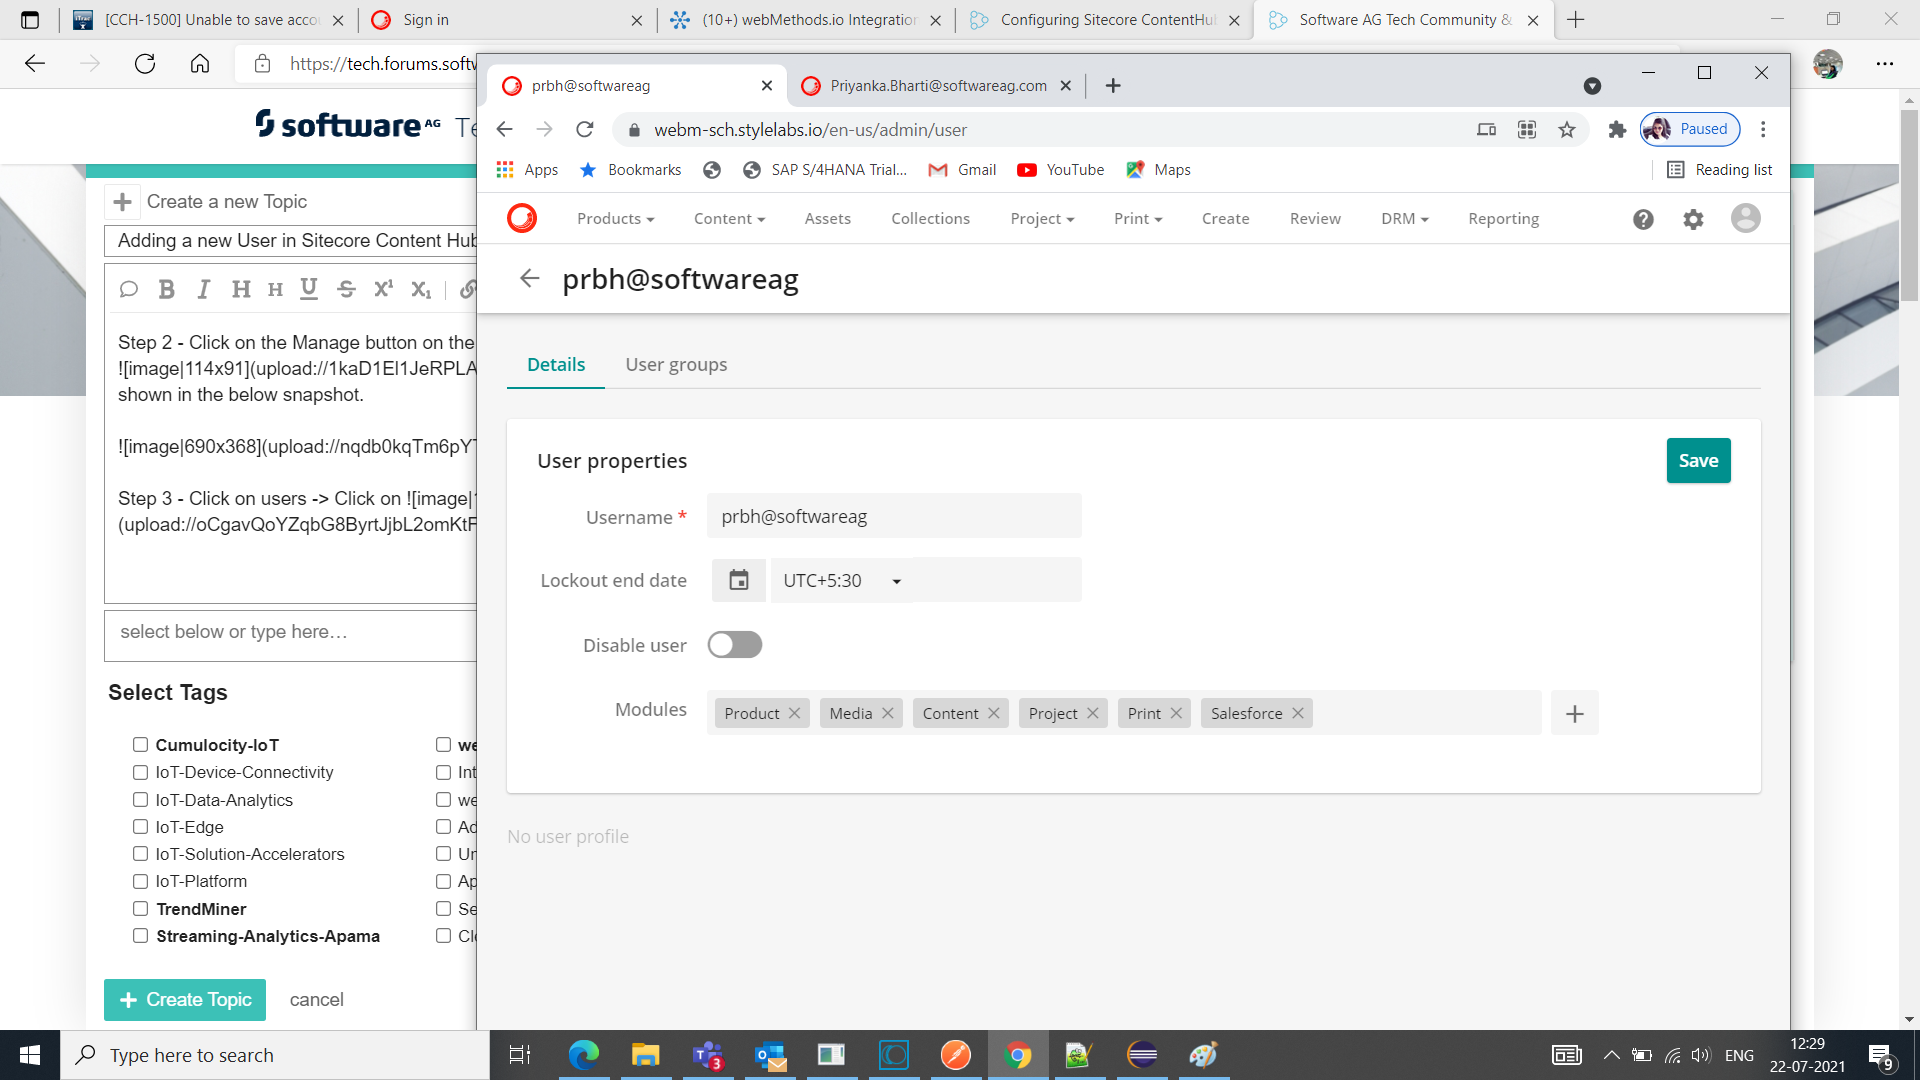Remove the Salesforce module tag
Image resolution: width=1920 pixels, height=1080 pixels.
point(1298,713)
